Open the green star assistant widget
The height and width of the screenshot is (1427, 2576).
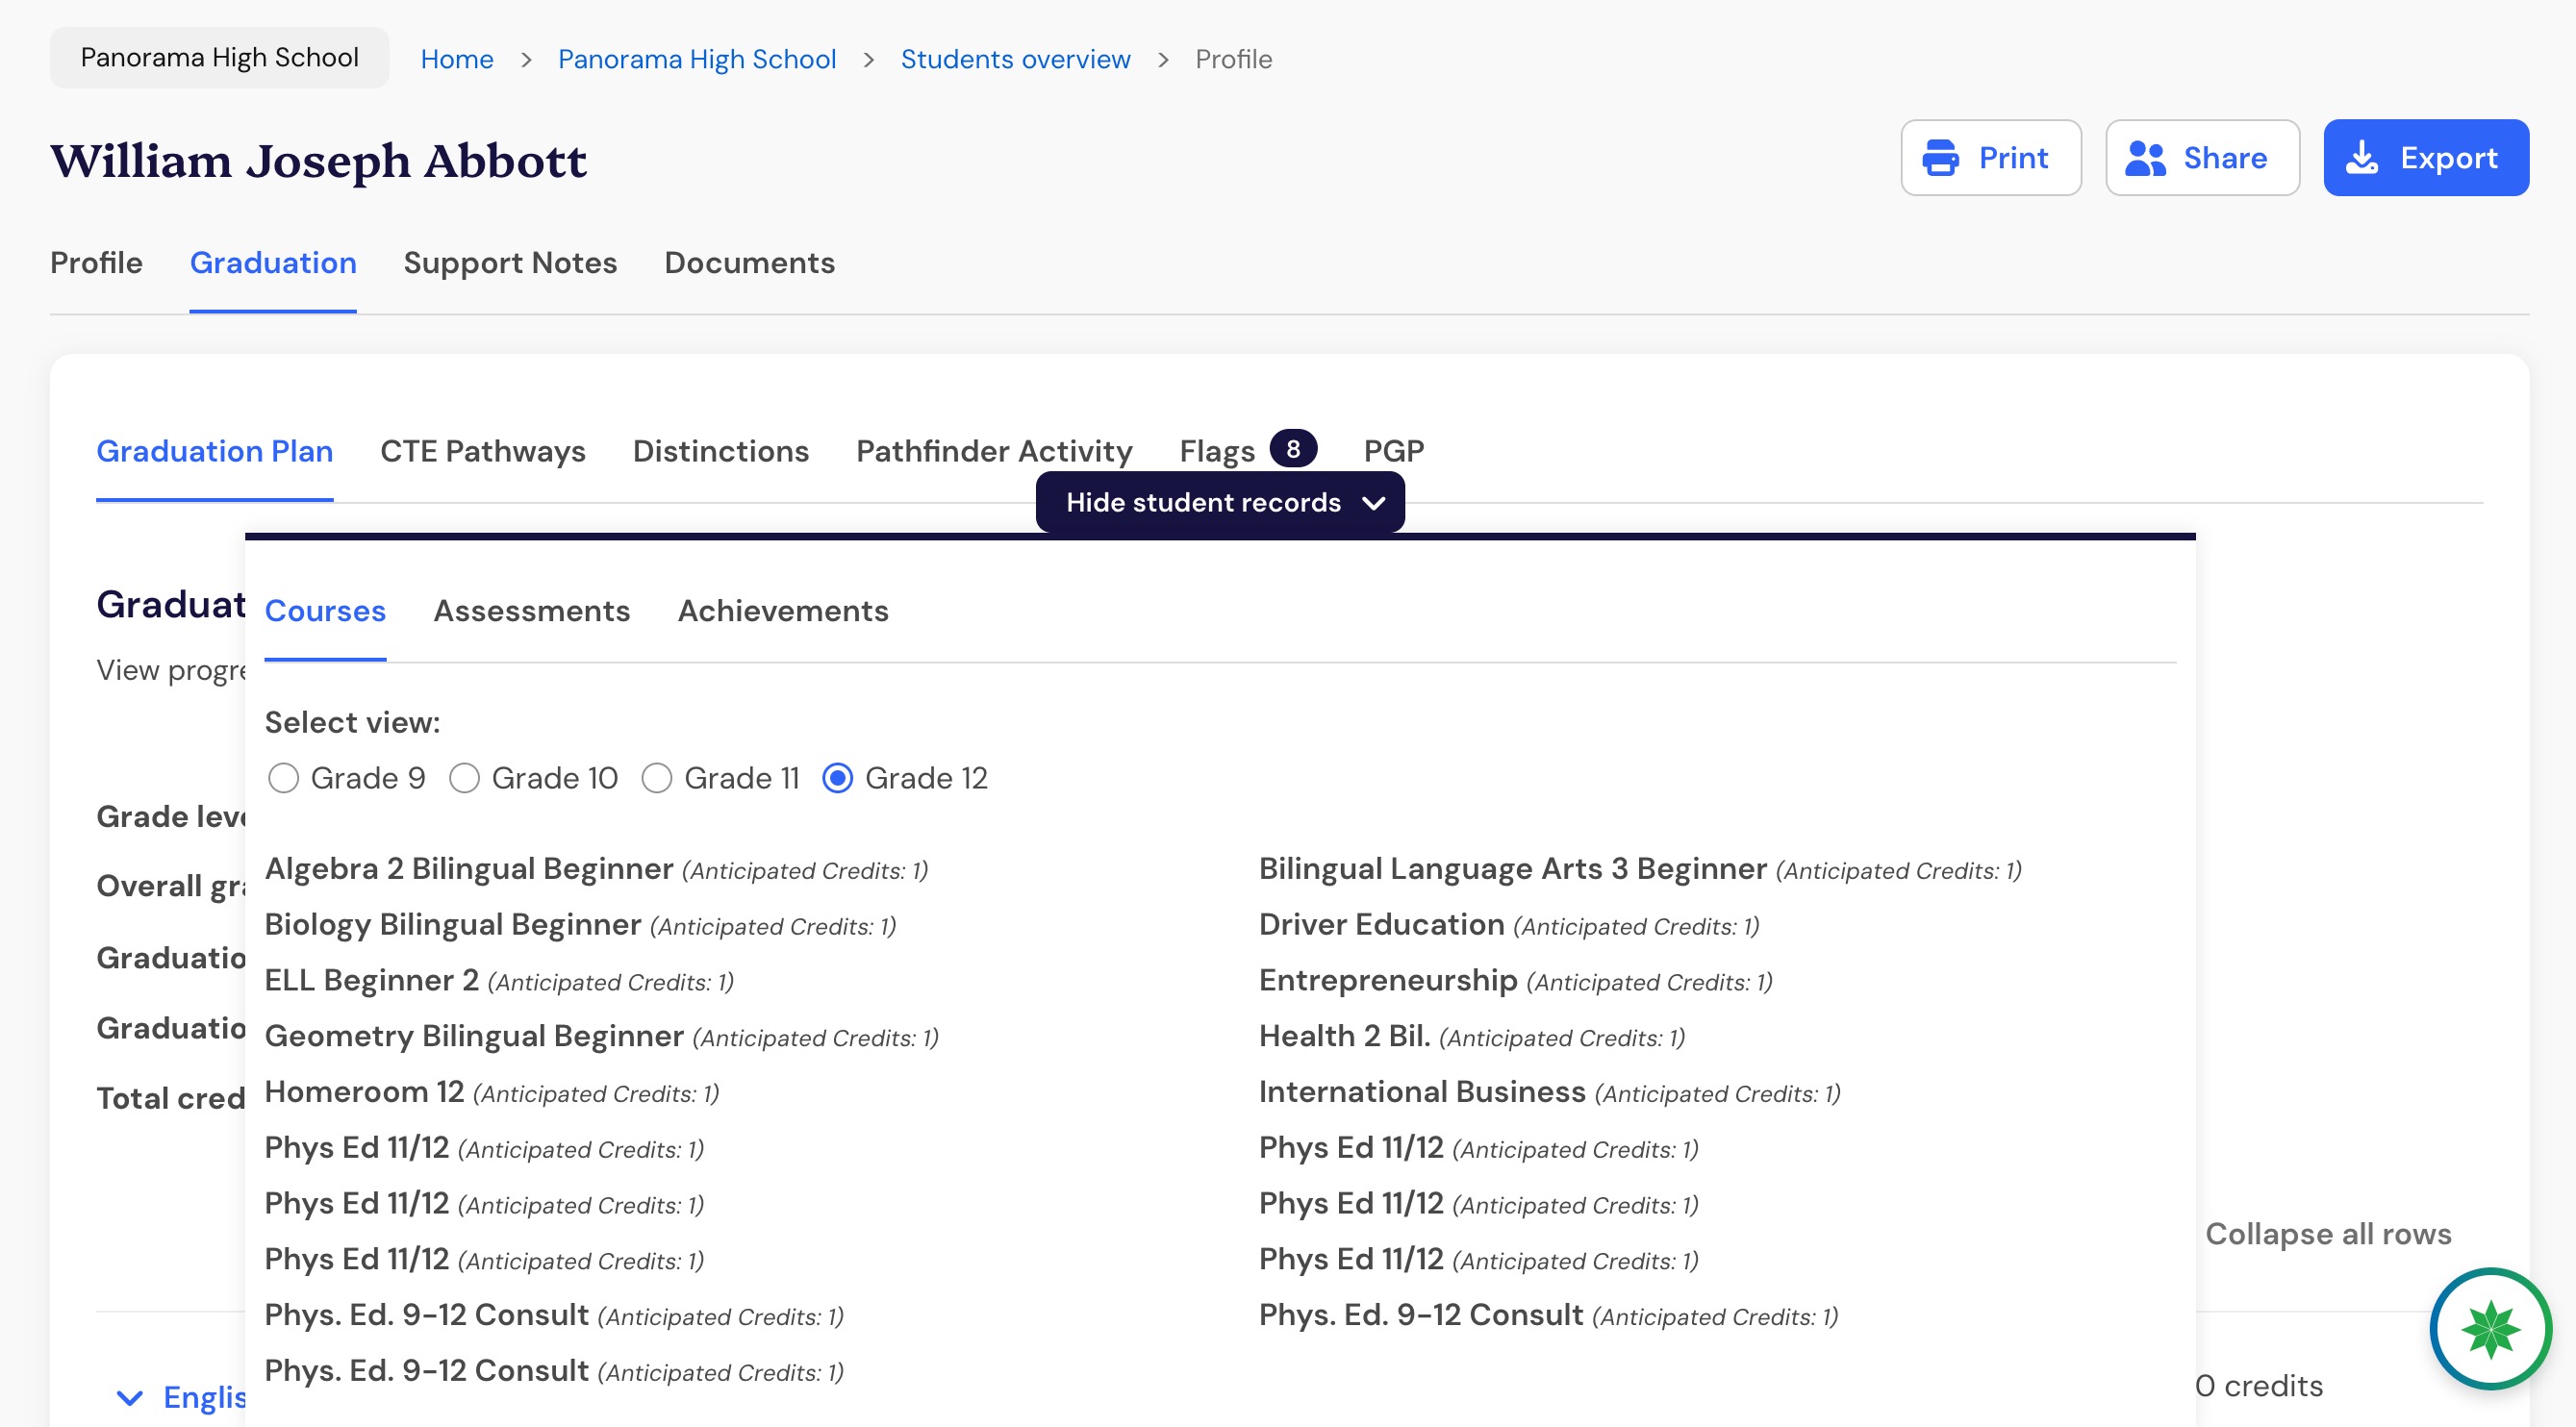(x=2490, y=1329)
